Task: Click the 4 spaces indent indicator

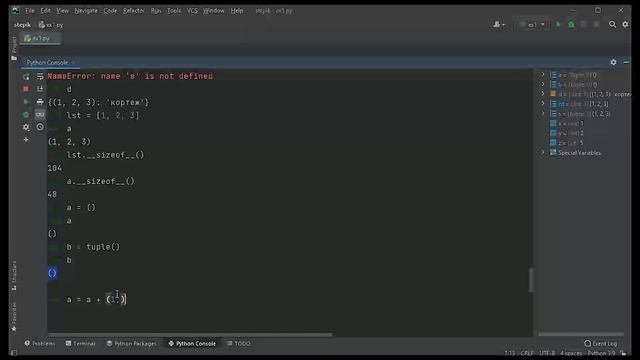Action: tap(571, 353)
